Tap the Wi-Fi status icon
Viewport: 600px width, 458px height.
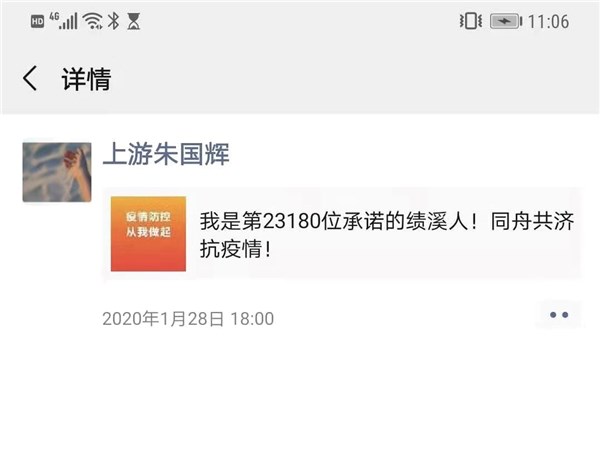93,21
